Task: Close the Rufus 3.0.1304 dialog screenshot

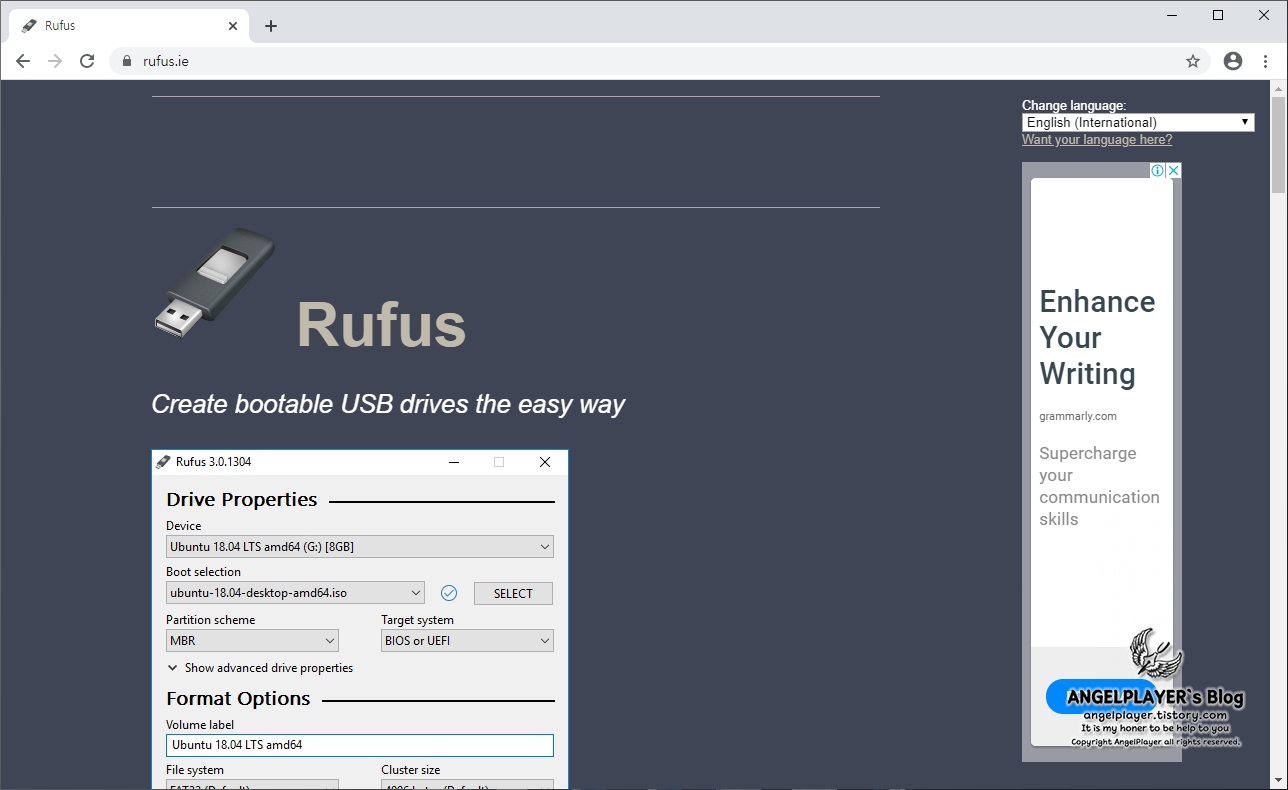Action: [545, 462]
